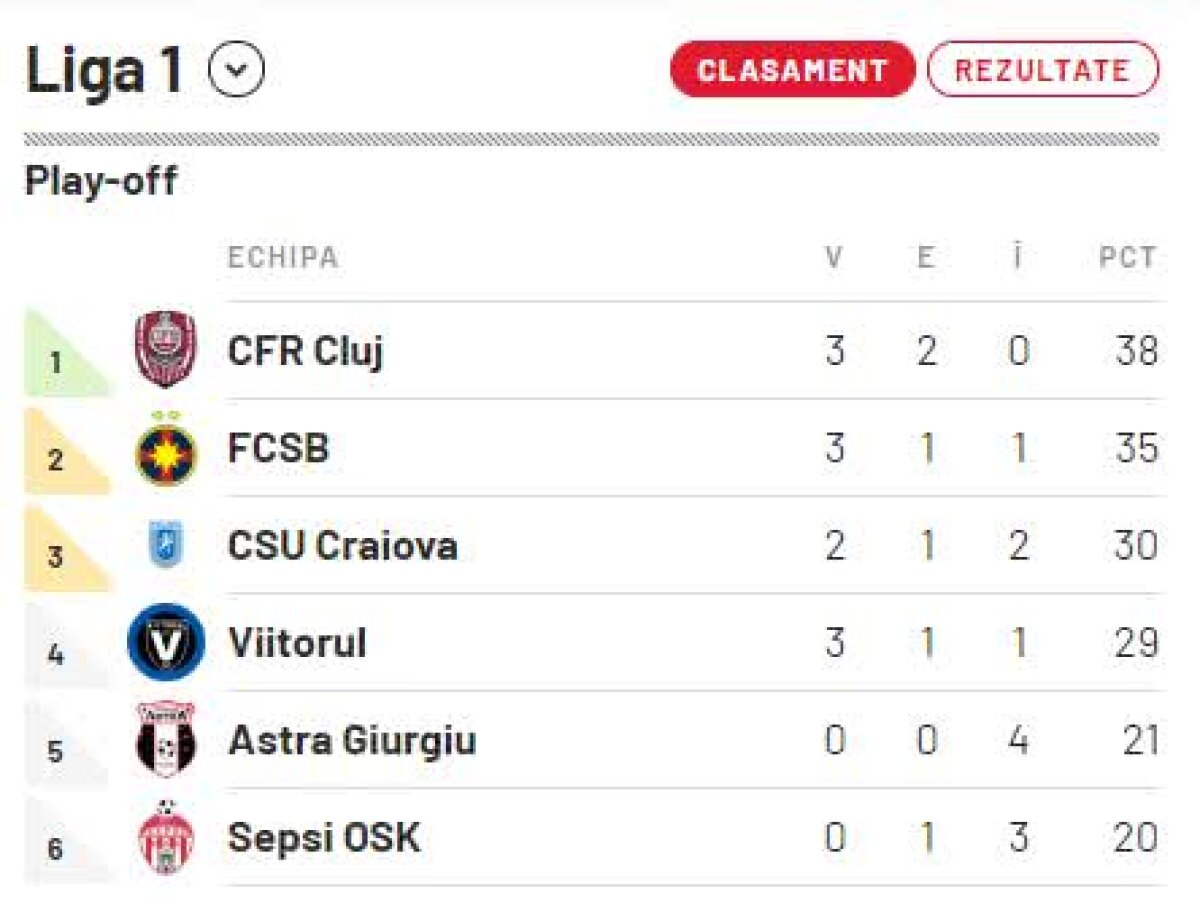Expand the Play-off section header
Screen dimensions: 1200x903
coord(100,181)
